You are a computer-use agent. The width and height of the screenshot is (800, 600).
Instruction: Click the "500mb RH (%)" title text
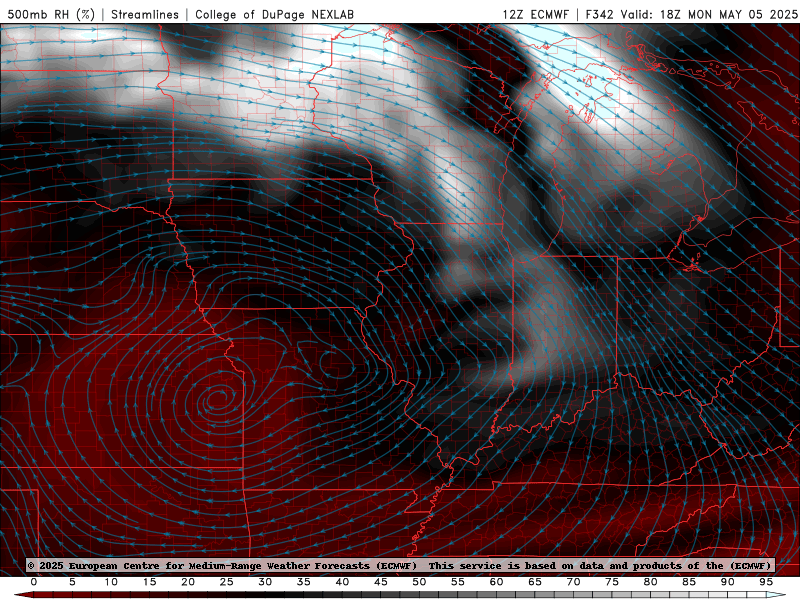click(51, 14)
